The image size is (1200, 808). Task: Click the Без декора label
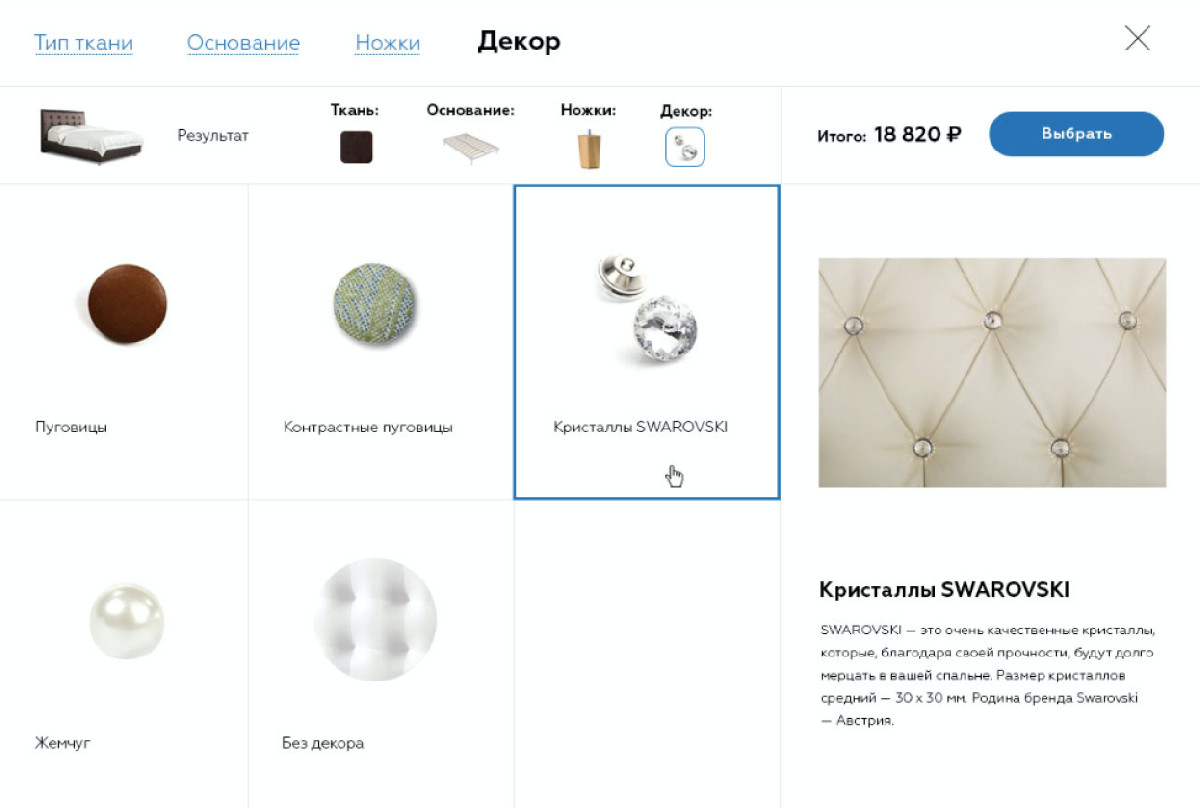[323, 743]
